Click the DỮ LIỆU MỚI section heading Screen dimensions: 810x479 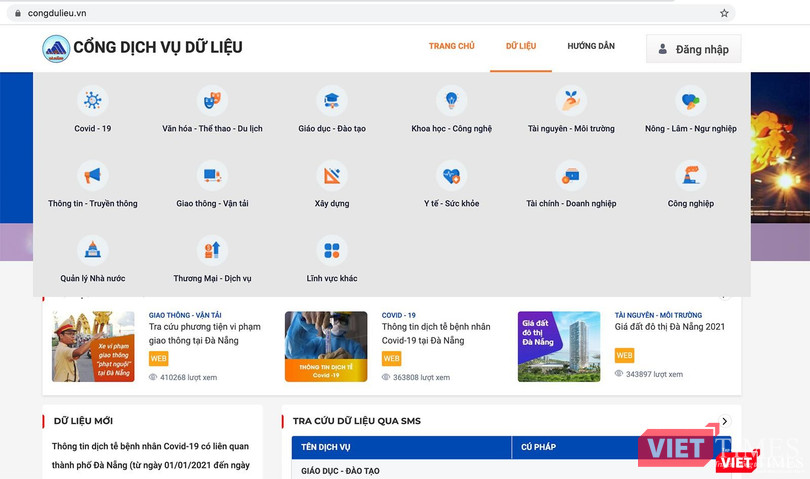pyautogui.click(x=83, y=421)
